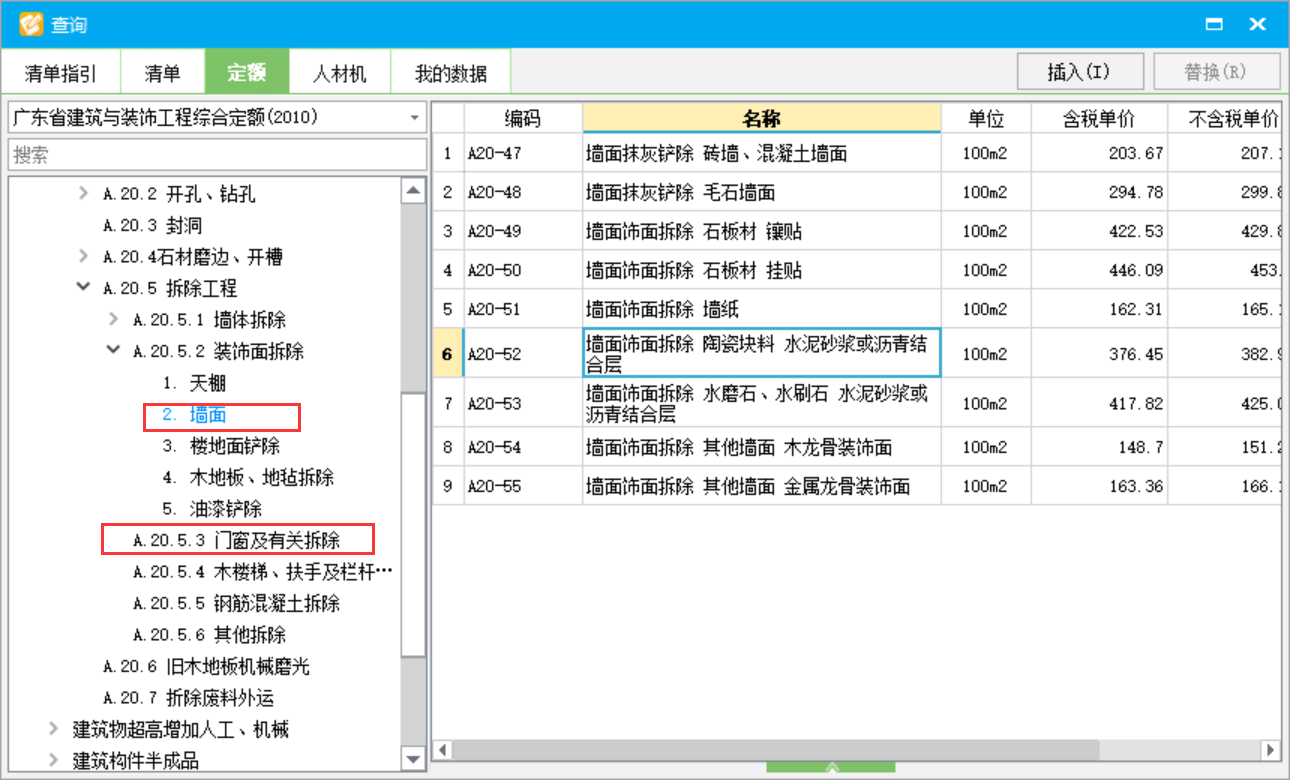Expand the 建筑构件半成品 node
The image size is (1290, 780).
(53, 761)
